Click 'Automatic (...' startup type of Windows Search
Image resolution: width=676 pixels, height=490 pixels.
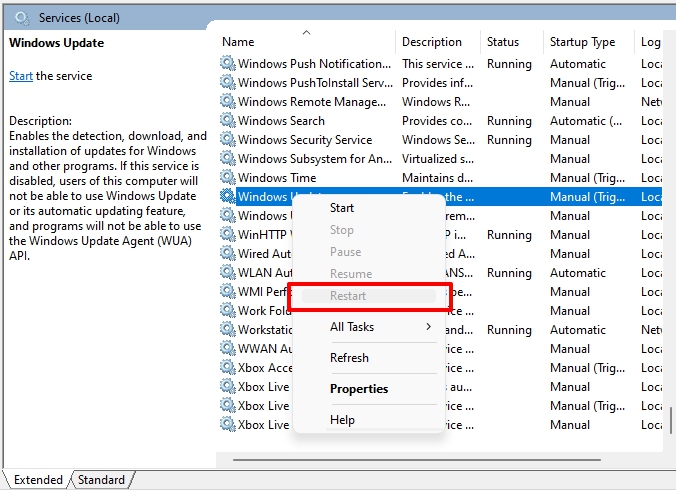click(586, 121)
